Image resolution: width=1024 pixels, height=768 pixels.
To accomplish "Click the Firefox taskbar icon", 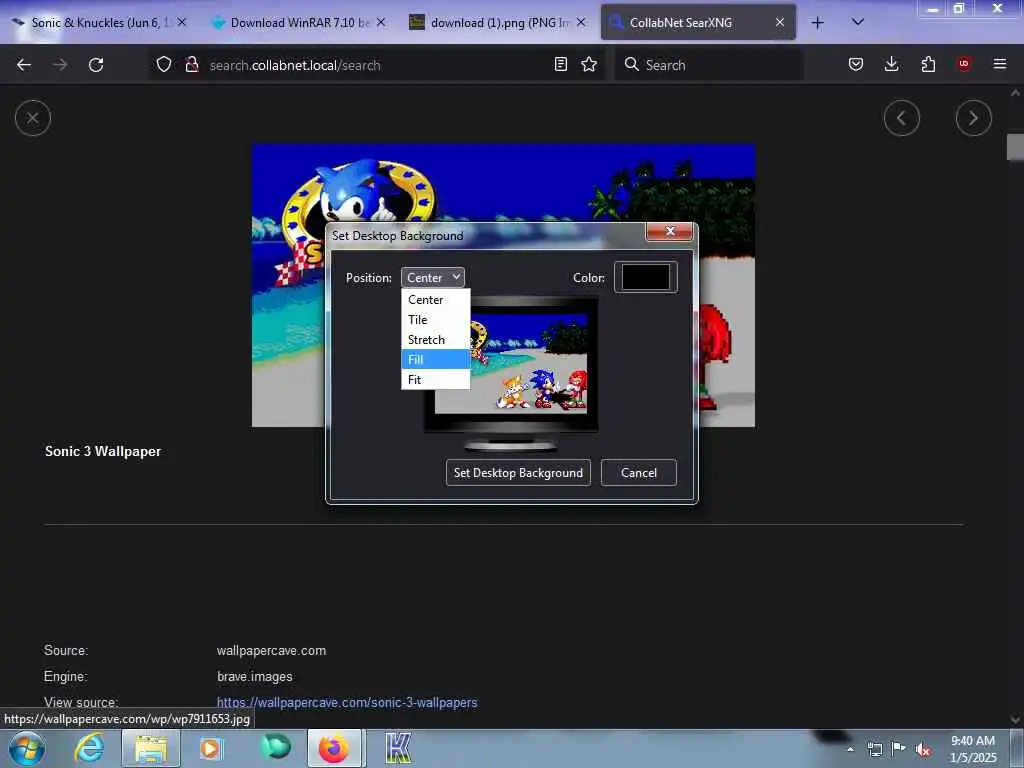I will pyautogui.click(x=334, y=748).
